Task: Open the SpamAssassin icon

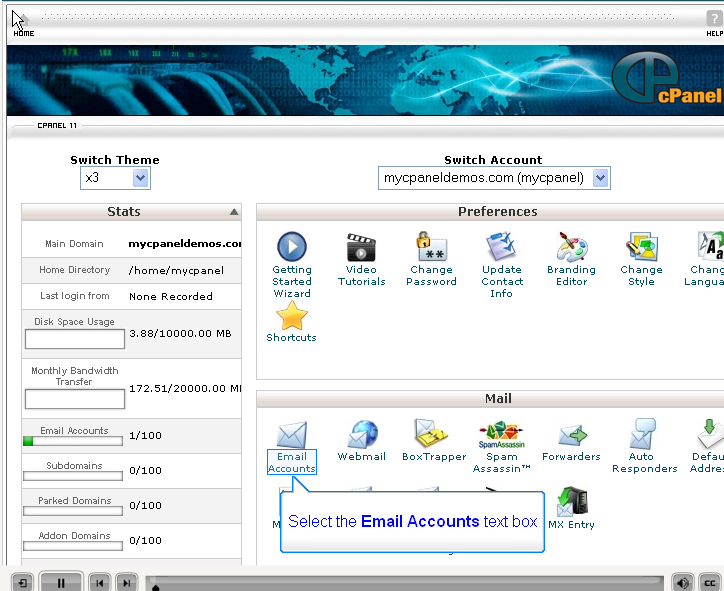Action: [x=501, y=434]
